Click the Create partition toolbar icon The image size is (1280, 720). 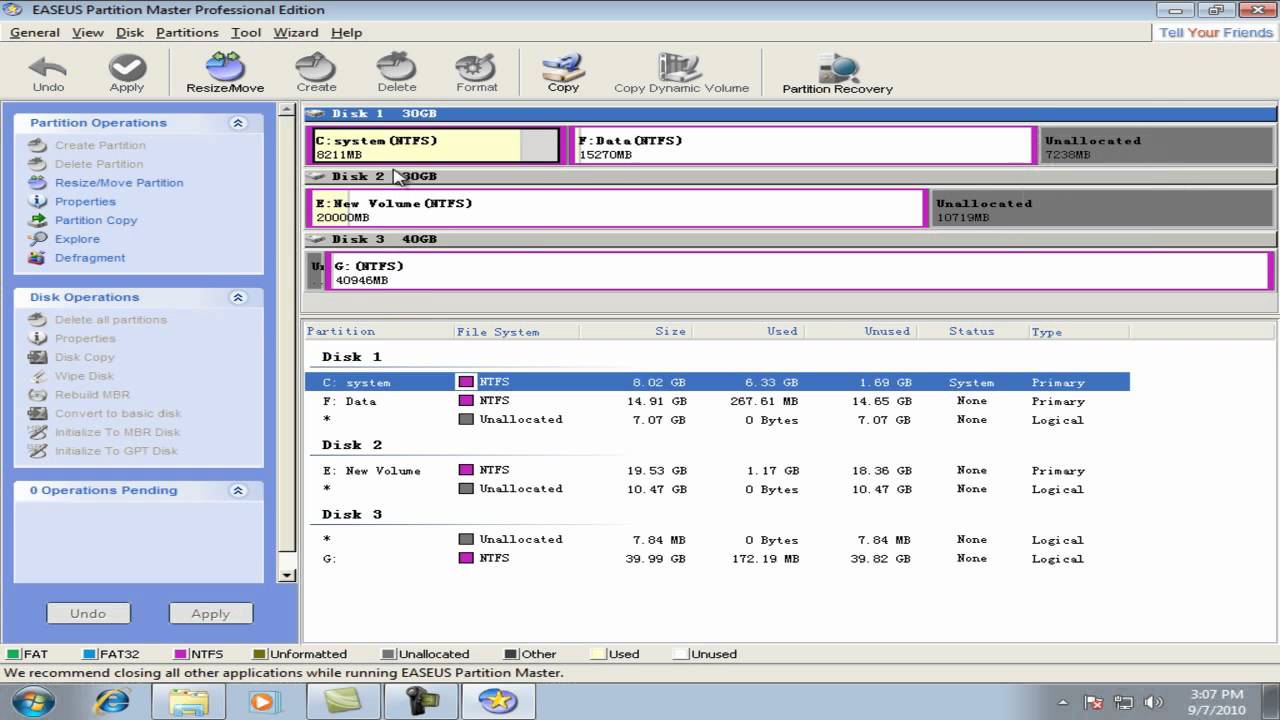[x=316, y=73]
